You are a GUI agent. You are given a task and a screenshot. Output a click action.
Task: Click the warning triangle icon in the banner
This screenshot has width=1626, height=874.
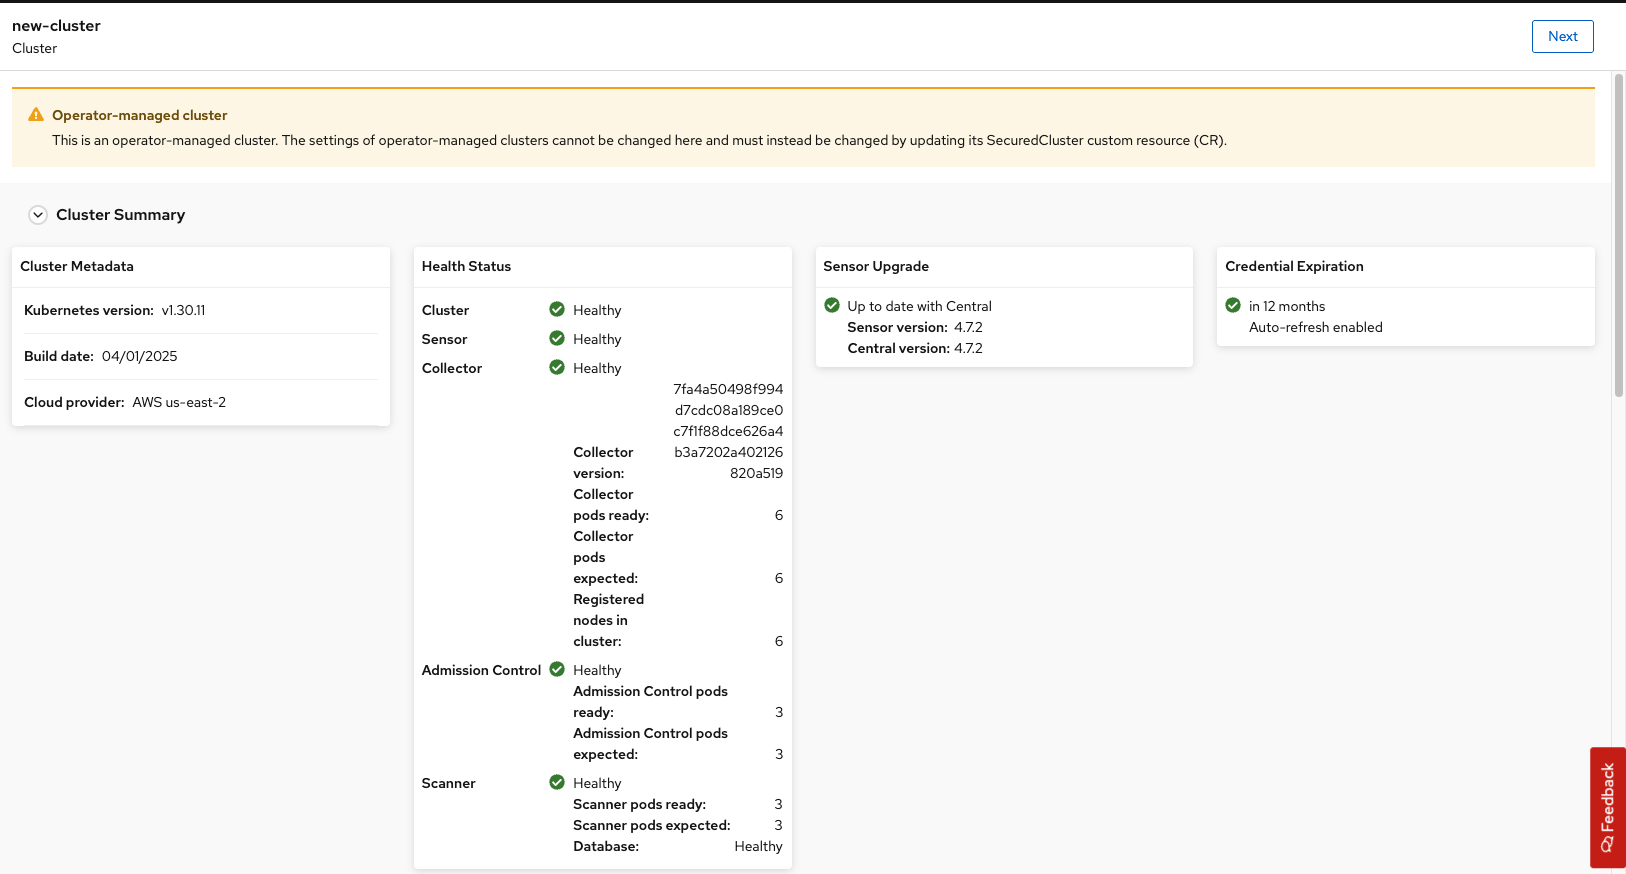click(x=36, y=115)
